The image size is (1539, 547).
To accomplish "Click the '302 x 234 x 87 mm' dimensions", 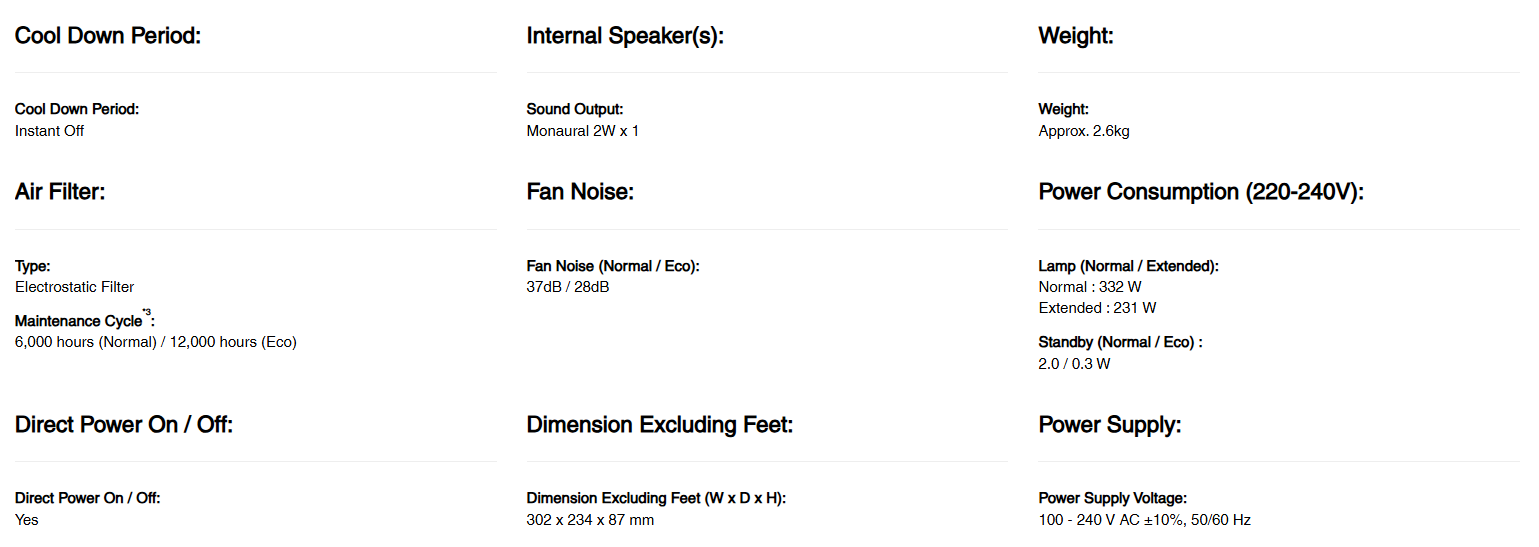I will point(590,520).
